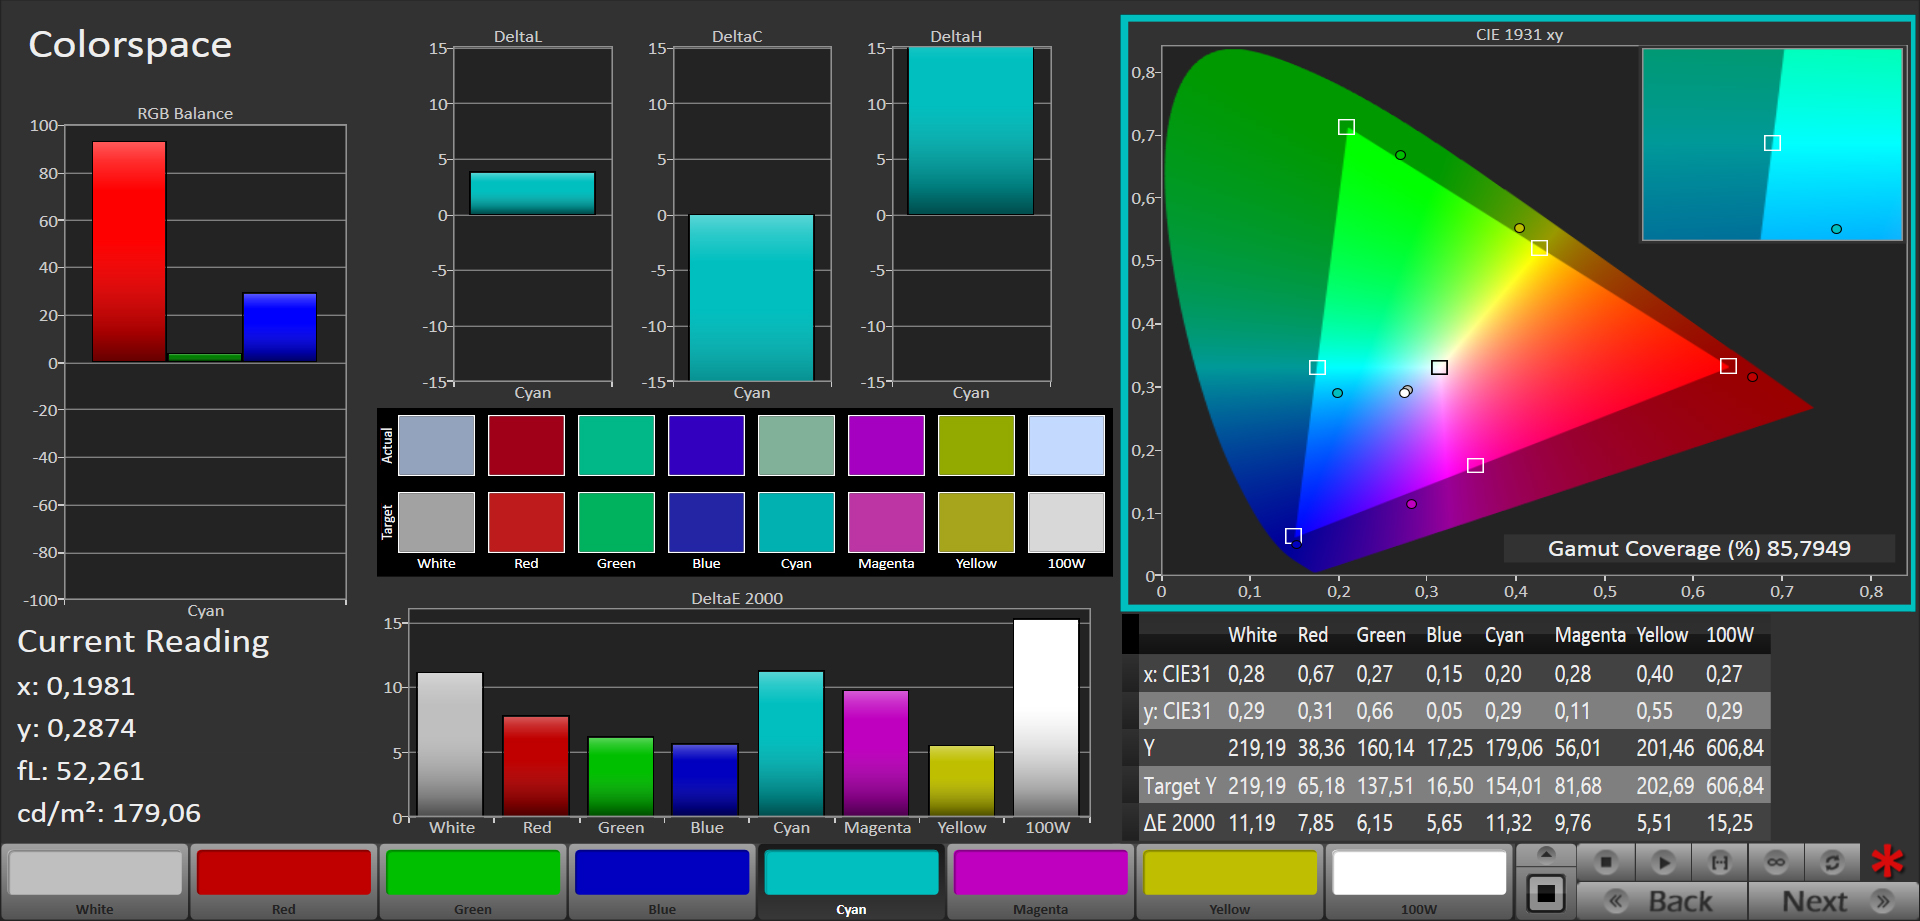Viewport: 1920px width, 921px height.
Task: Click the red asterisk icon
Action: click(x=1888, y=861)
